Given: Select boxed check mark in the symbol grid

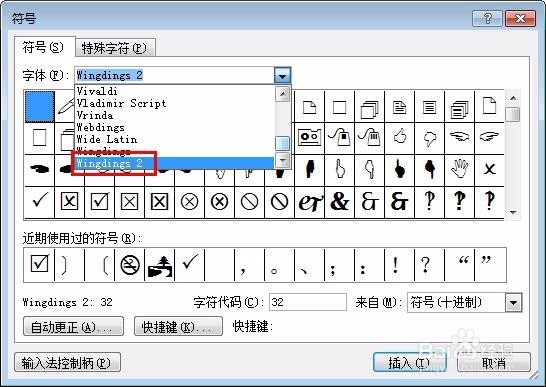Looking at the screenshot, I should 99,202.
